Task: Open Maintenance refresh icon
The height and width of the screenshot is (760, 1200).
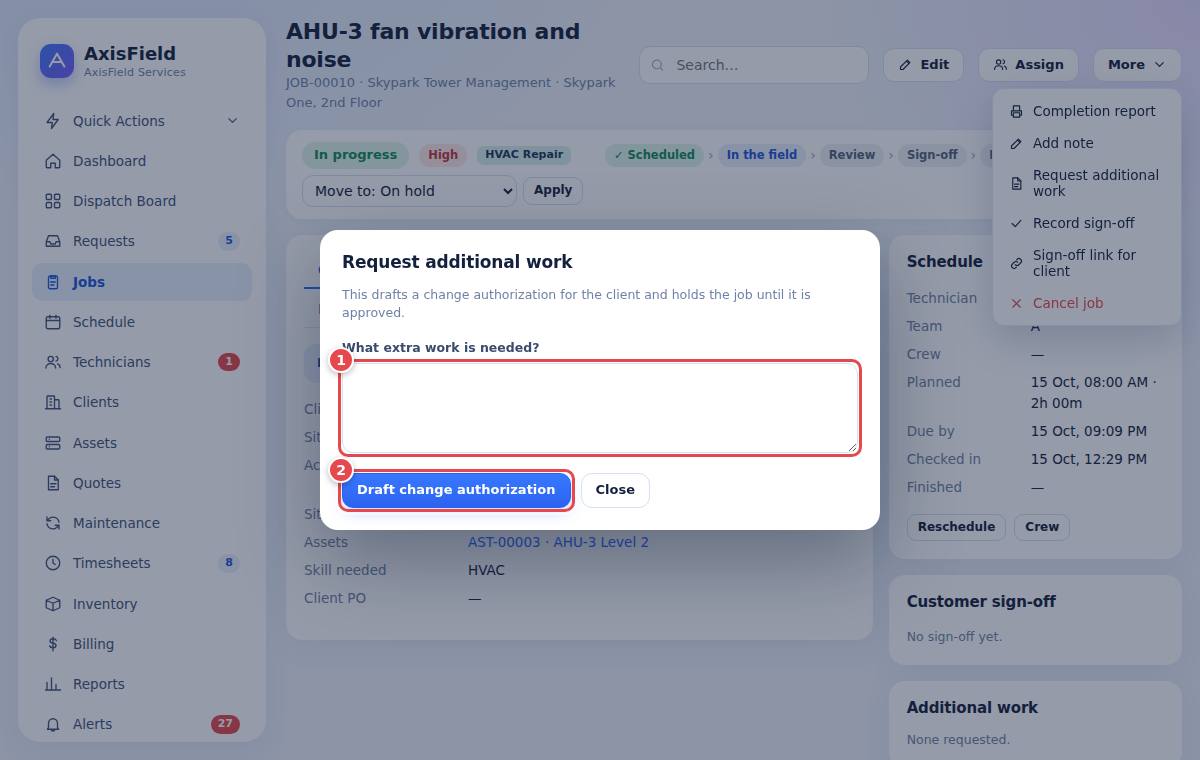Action: coord(53,523)
